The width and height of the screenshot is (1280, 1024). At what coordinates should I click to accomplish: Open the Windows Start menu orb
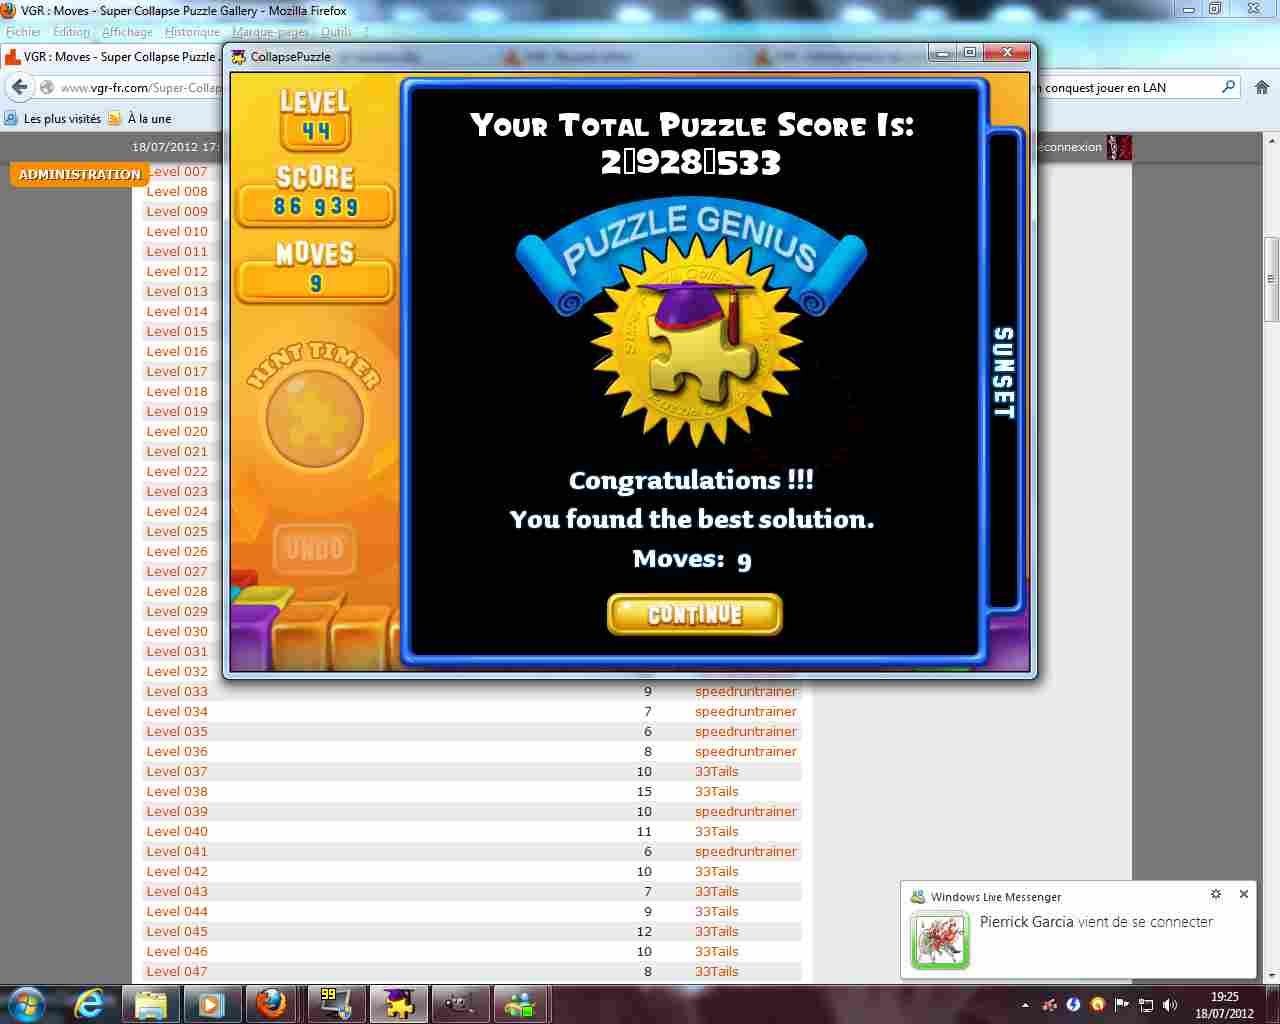pos(27,1003)
